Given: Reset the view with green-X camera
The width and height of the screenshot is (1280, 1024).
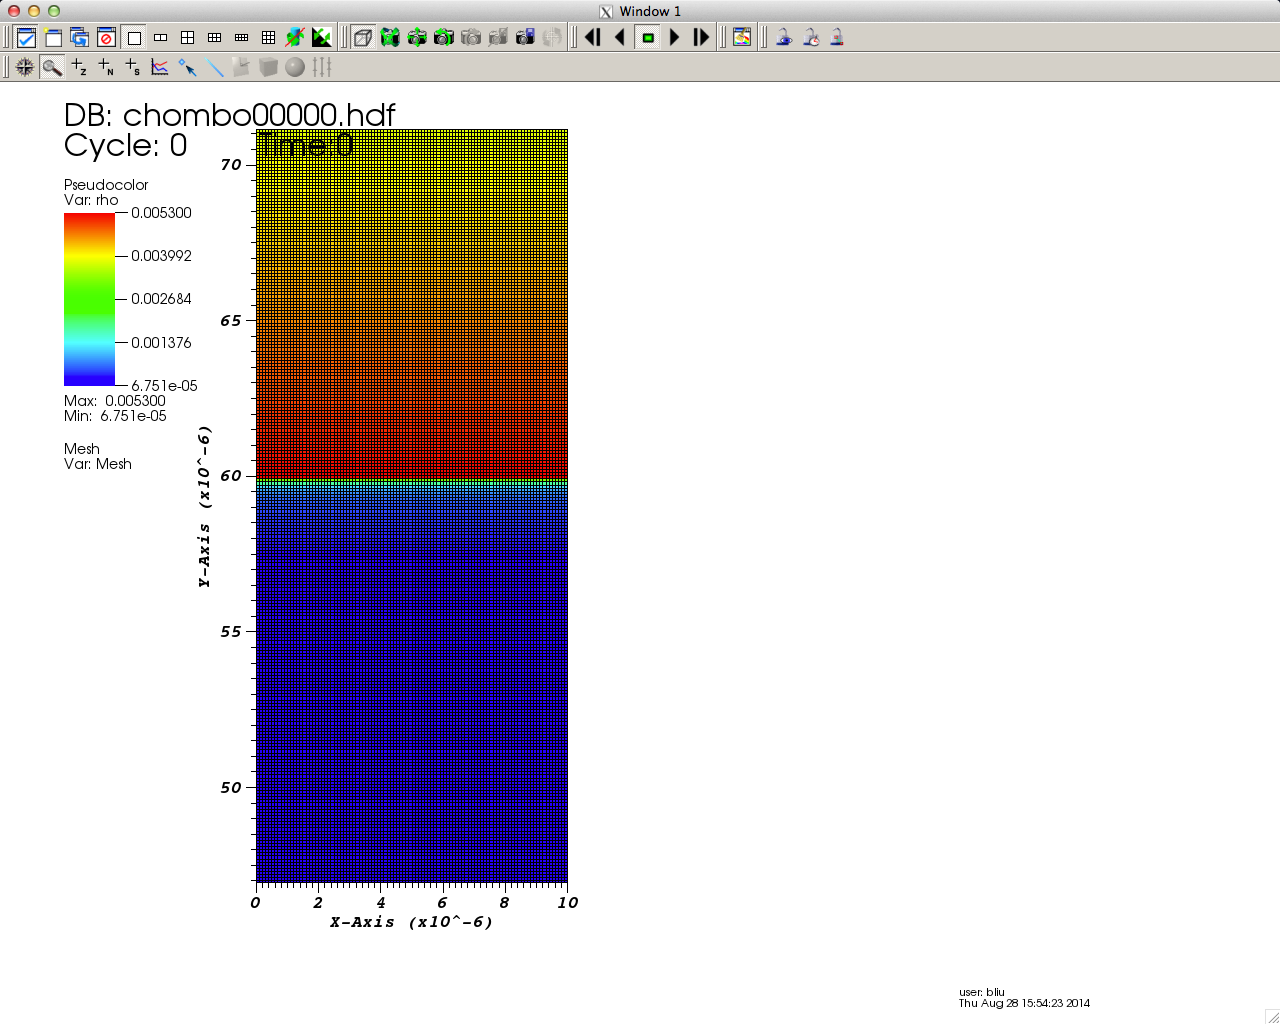Looking at the screenshot, I should click(x=390, y=38).
